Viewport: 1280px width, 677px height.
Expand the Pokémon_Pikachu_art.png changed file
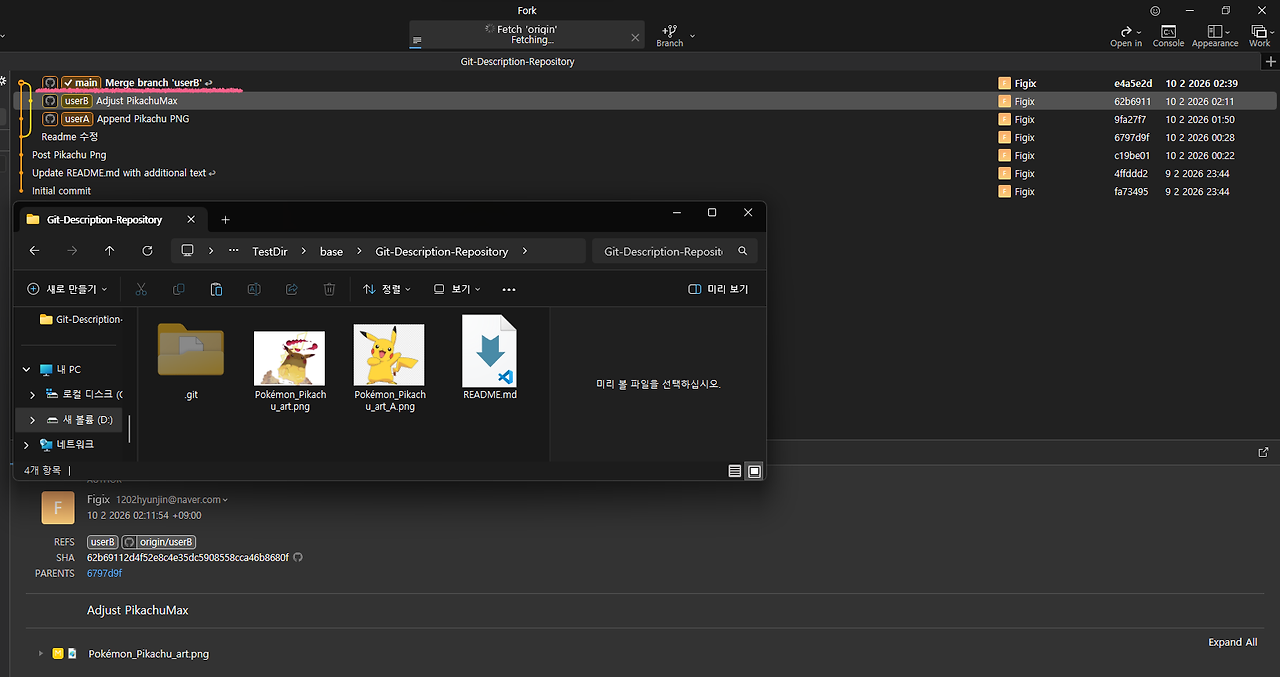click(x=41, y=653)
